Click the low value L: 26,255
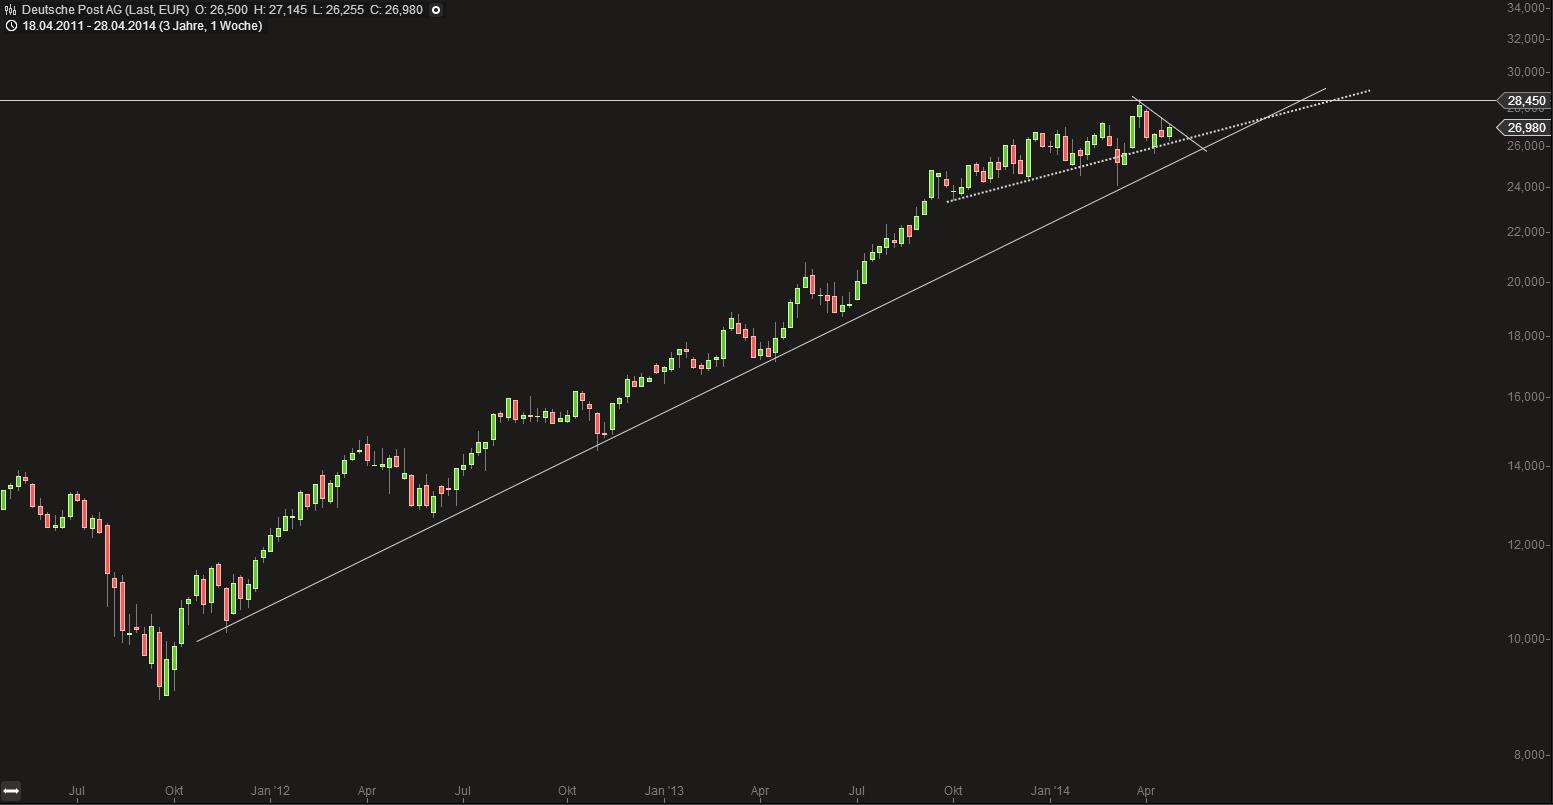The image size is (1553, 805). (338, 10)
